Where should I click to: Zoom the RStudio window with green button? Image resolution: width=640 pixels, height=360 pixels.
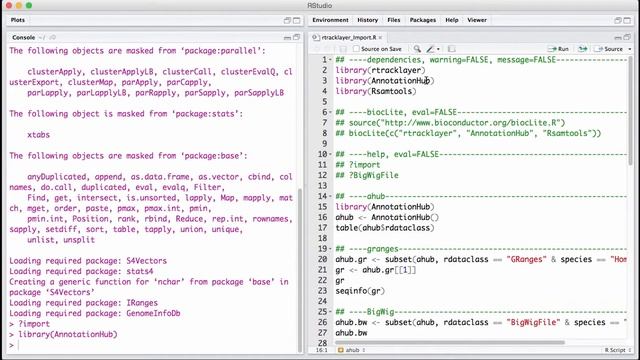point(29,5)
